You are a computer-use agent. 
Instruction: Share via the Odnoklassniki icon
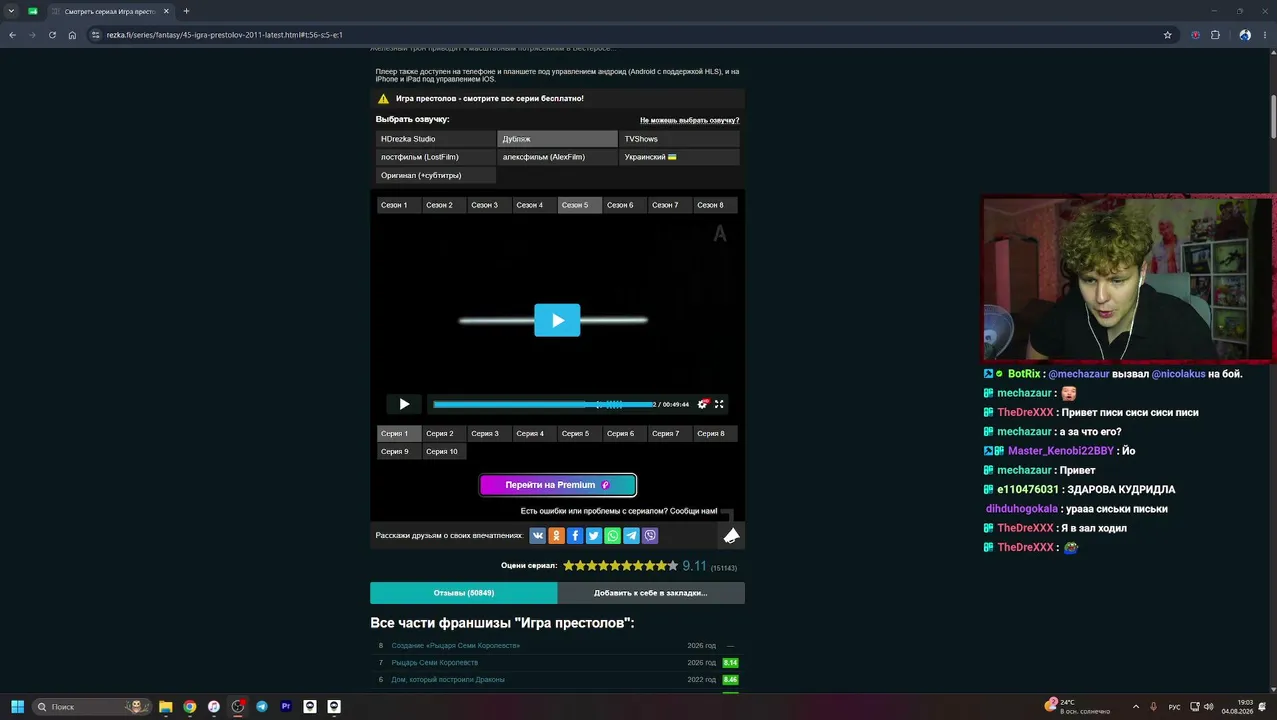556,536
